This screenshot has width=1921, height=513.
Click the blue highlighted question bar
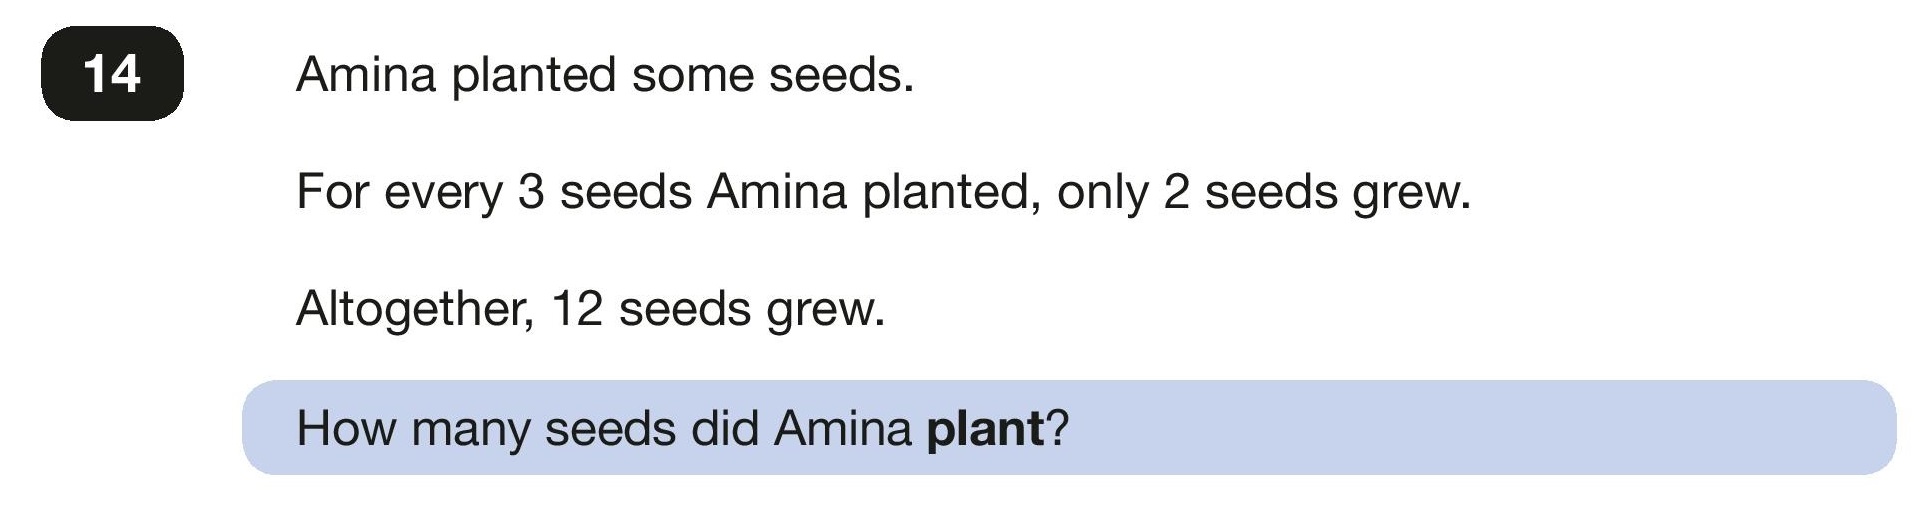1069,428
